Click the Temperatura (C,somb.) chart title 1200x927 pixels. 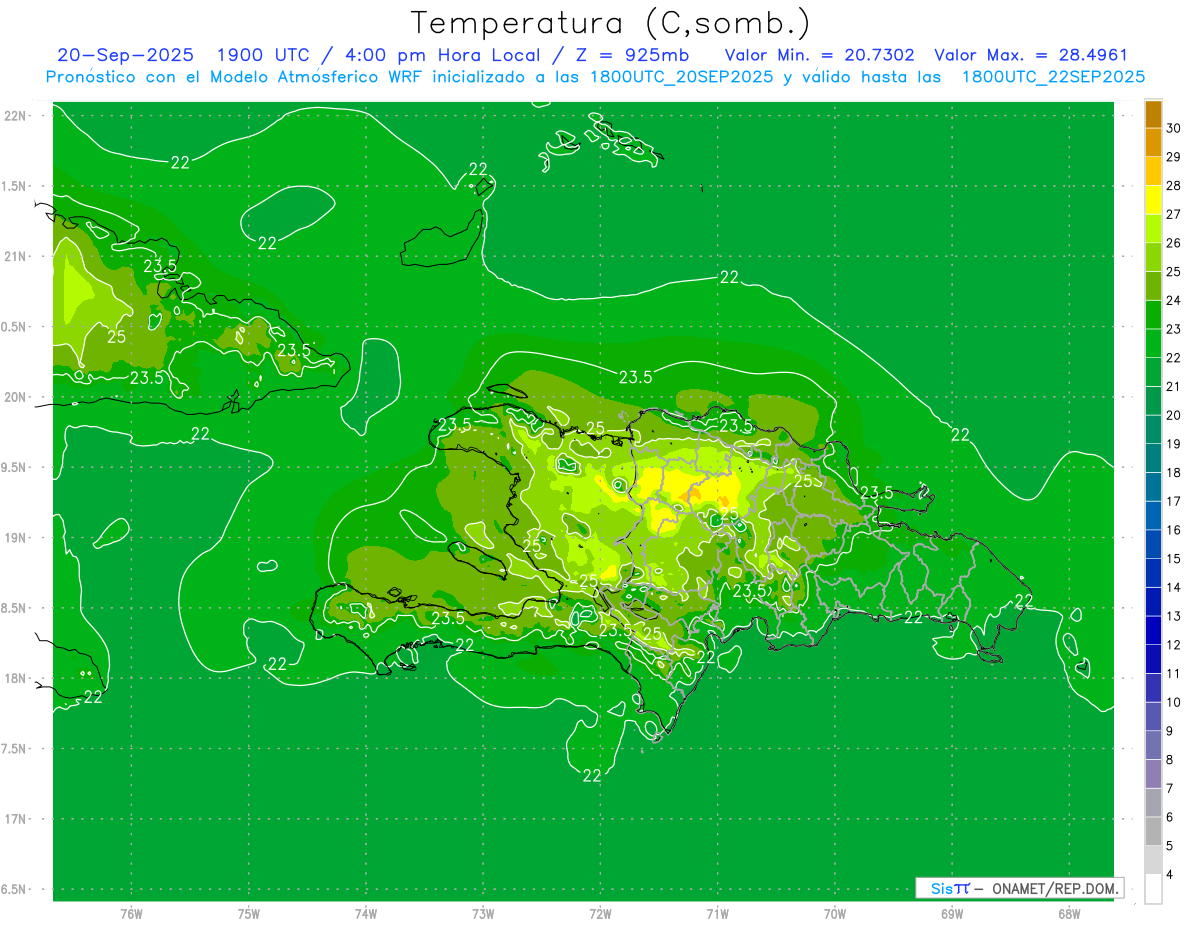[610, 22]
